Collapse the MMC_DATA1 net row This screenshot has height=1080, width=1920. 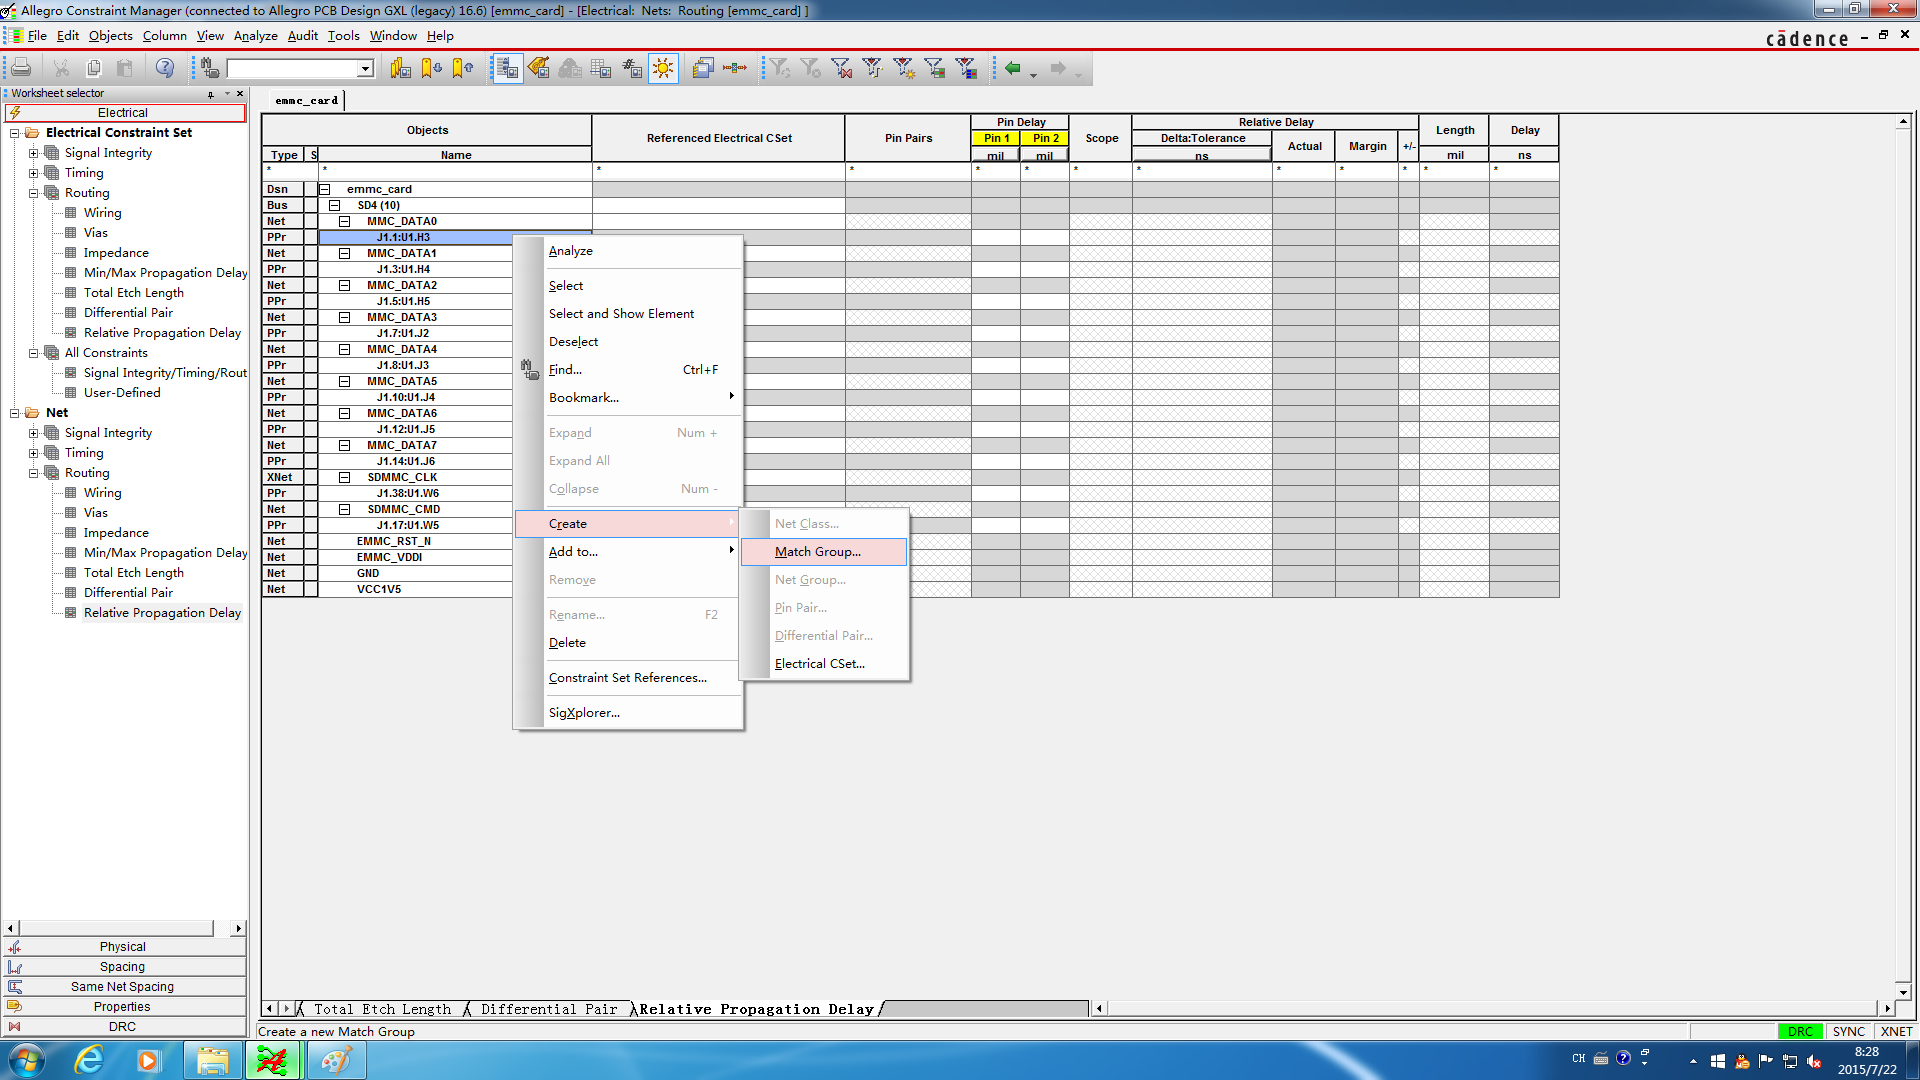[x=344, y=253]
